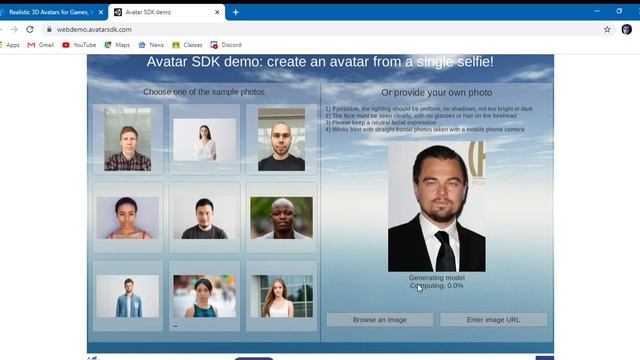Click the Browse an image button
Screen dimensions: 640x360
pyautogui.click(x=380, y=320)
